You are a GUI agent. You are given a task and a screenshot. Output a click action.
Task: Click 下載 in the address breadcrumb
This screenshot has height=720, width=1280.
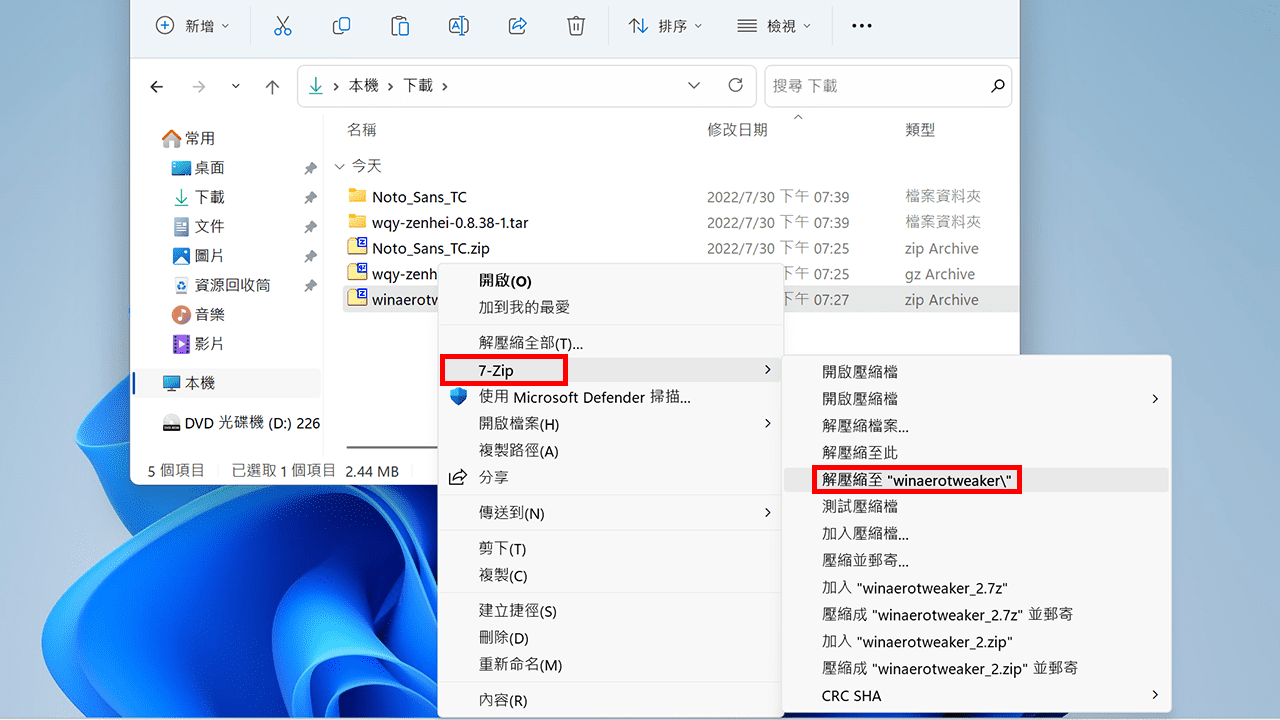[x=420, y=85]
